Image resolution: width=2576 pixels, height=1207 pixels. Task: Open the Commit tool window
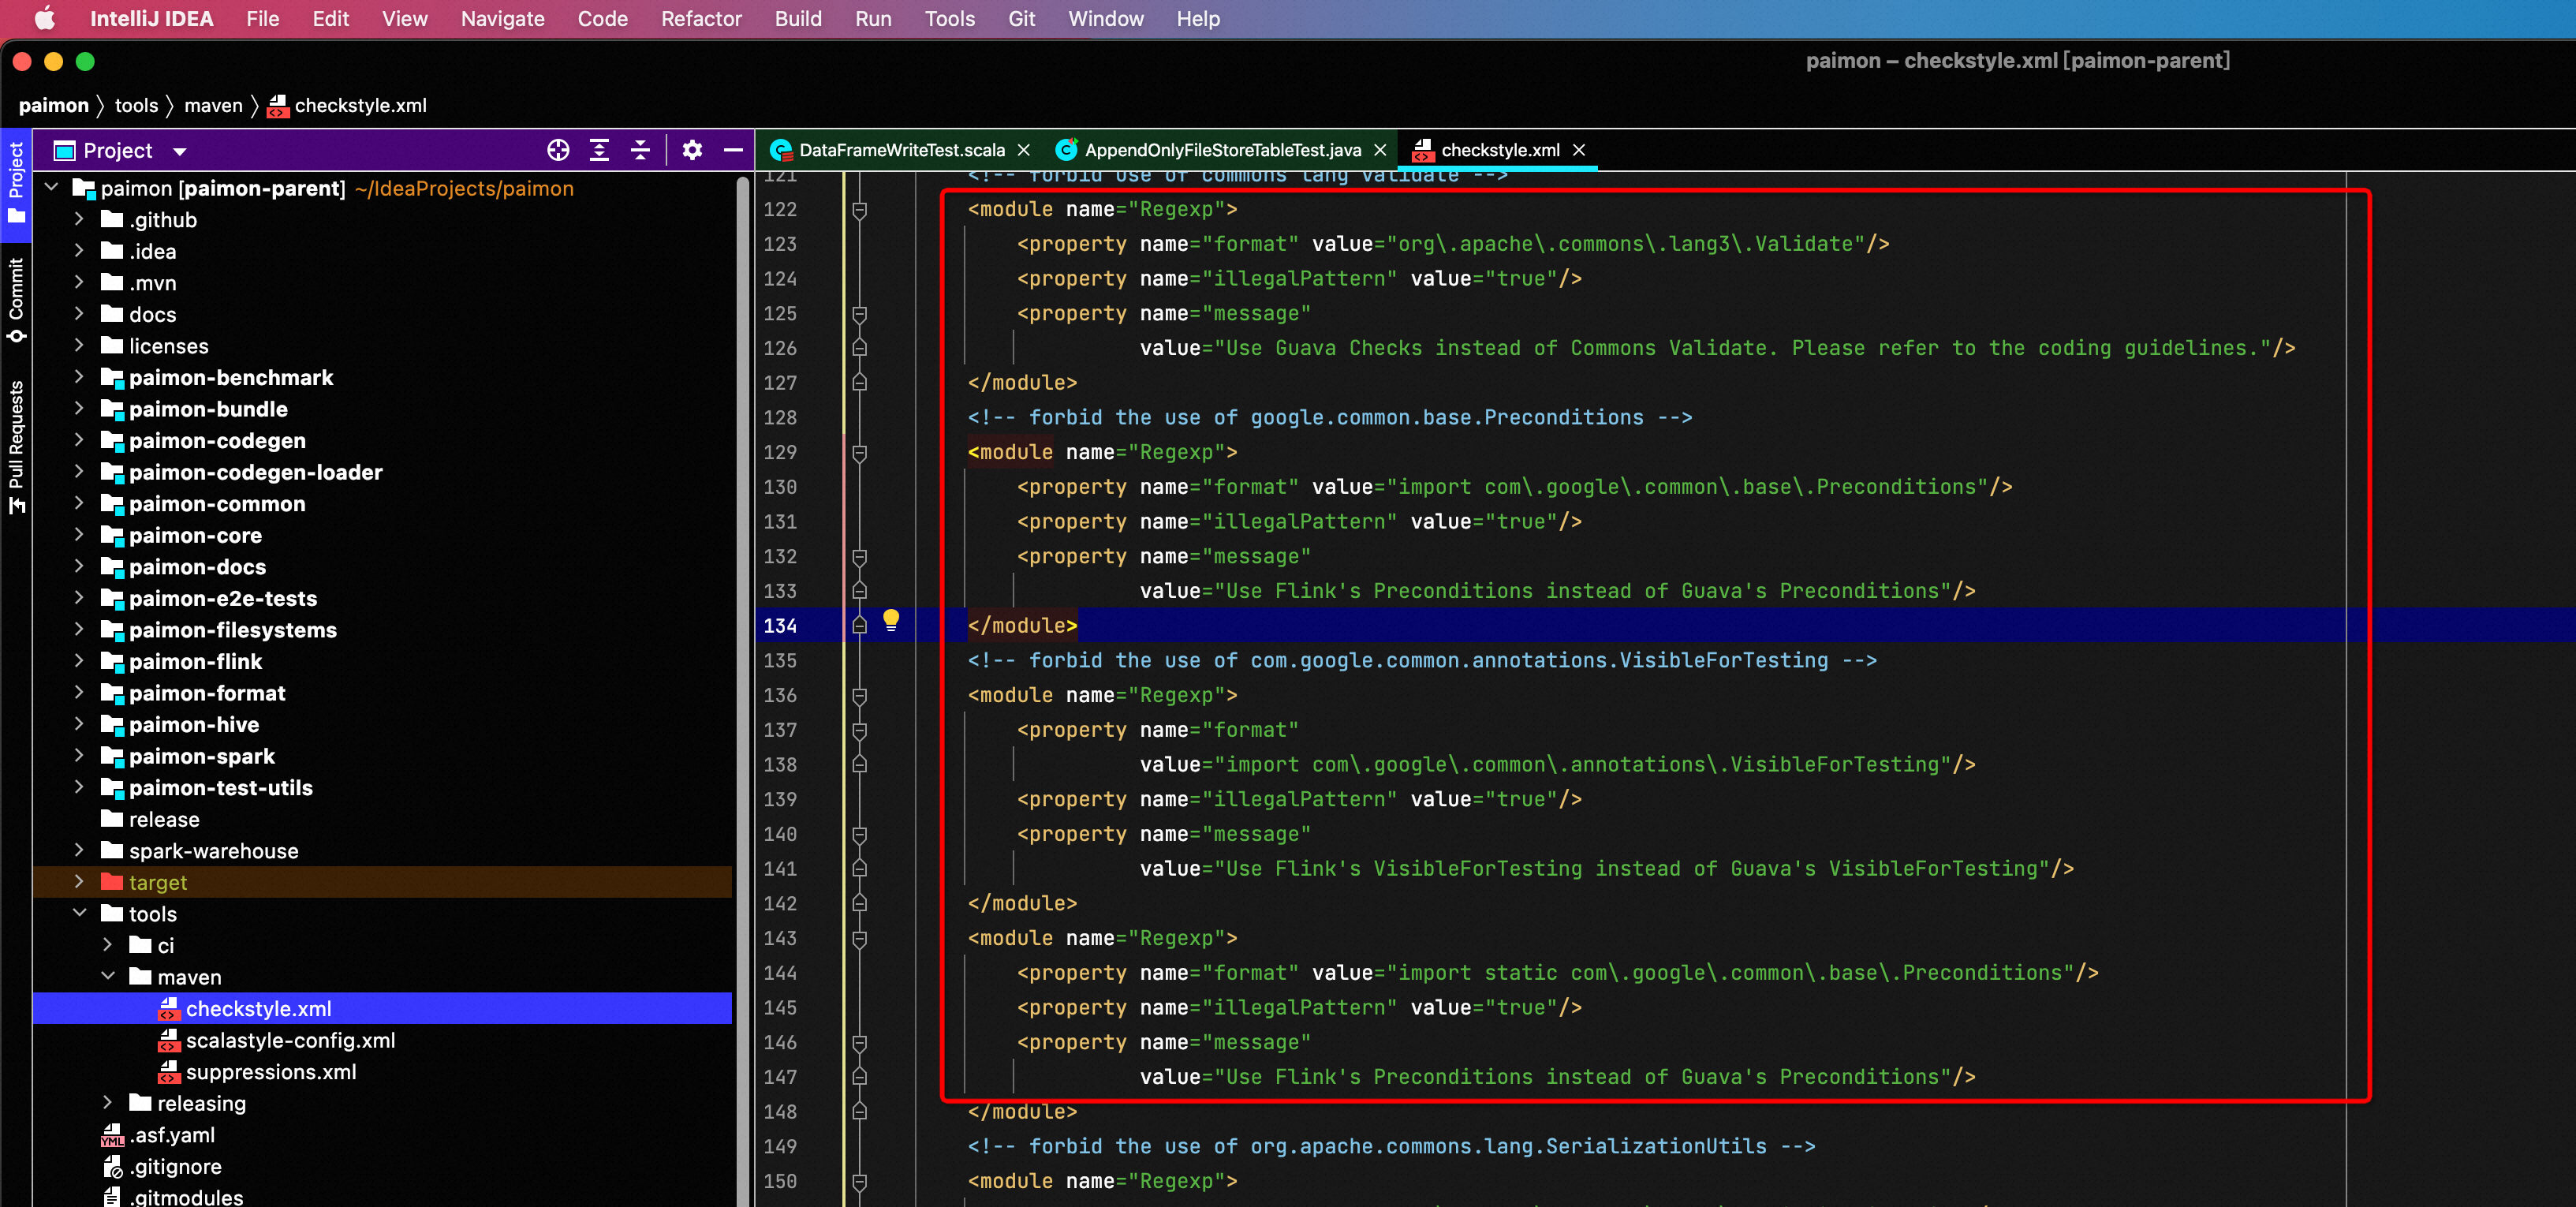[x=16, y=300]
